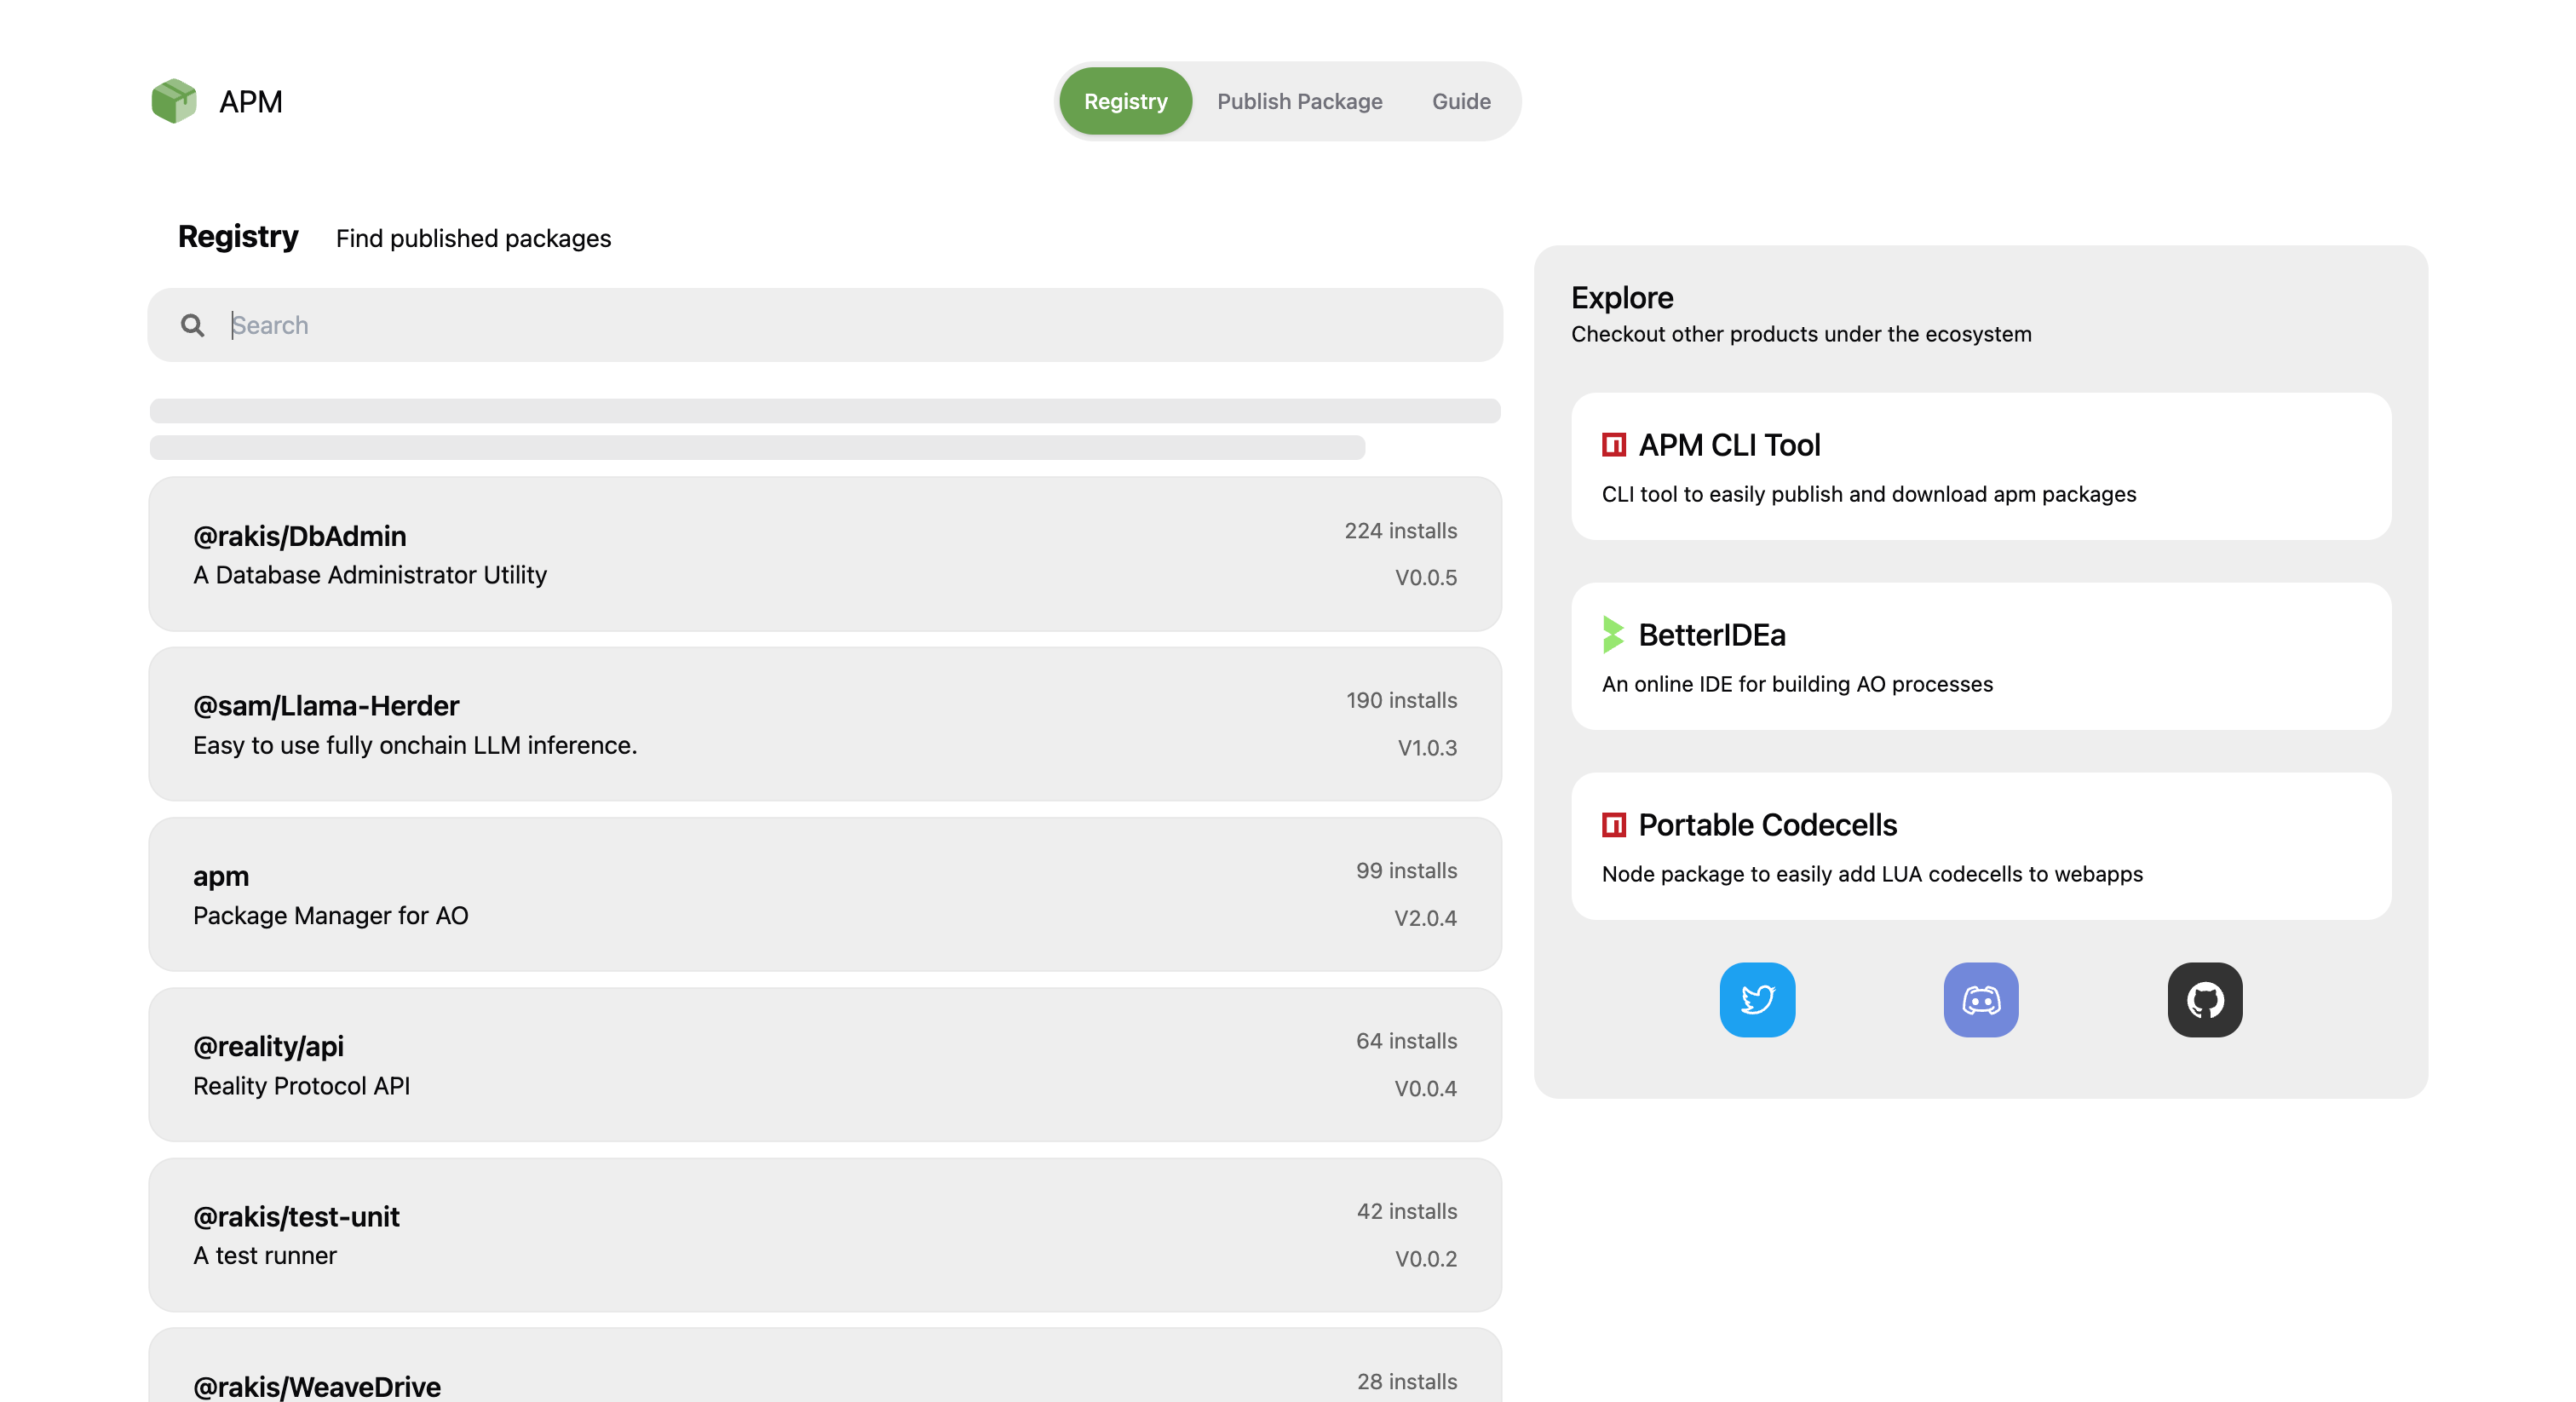Image resolution: width=2576 pixels, height=1402 pixels.
Task: Click the '224 installs' count
Action: pyautogui.click(x=1400, y=530)
